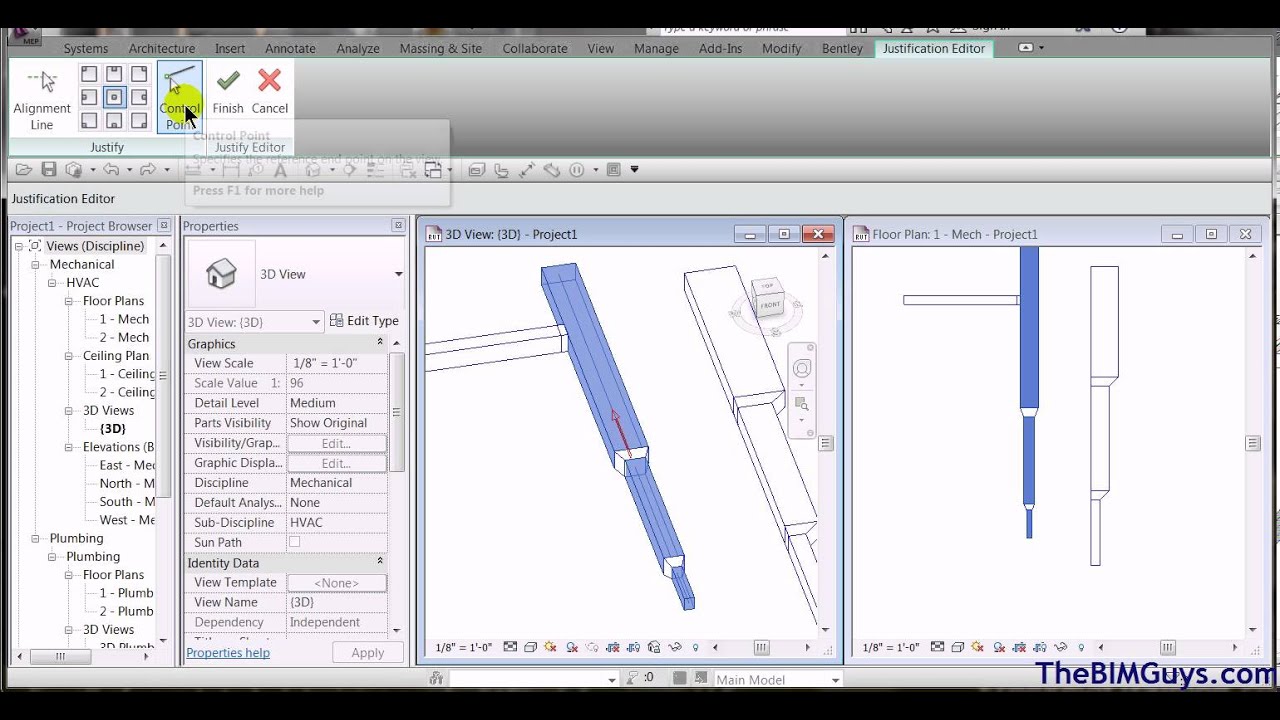Collapse the HVAC tree node
Viewport: 1280px width, 720px height.
point(54,283)
